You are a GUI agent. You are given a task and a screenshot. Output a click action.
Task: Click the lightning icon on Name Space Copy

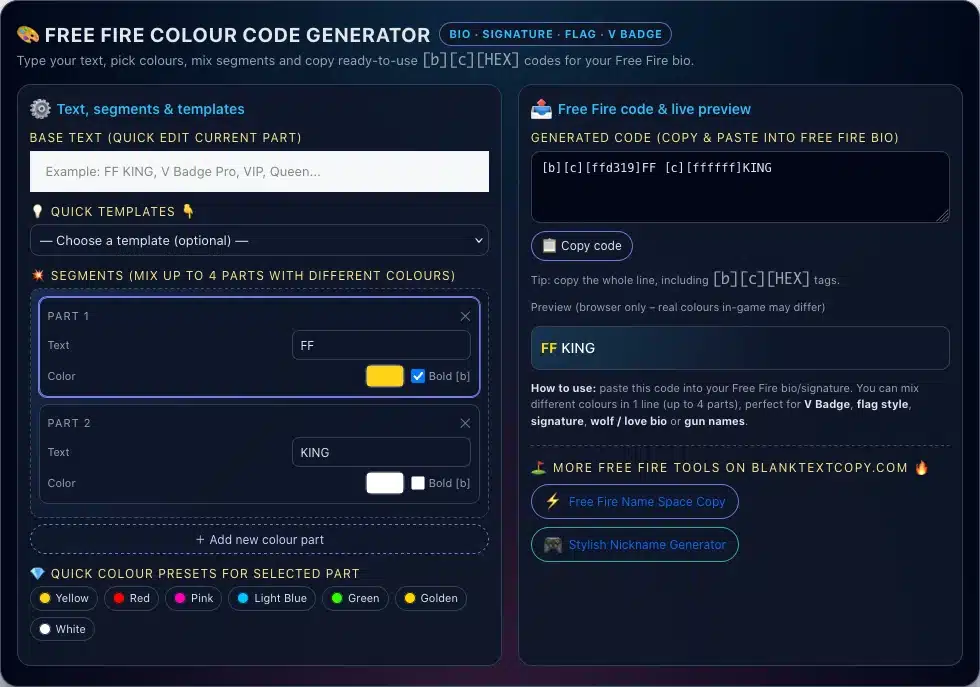(x=552, y=501)
